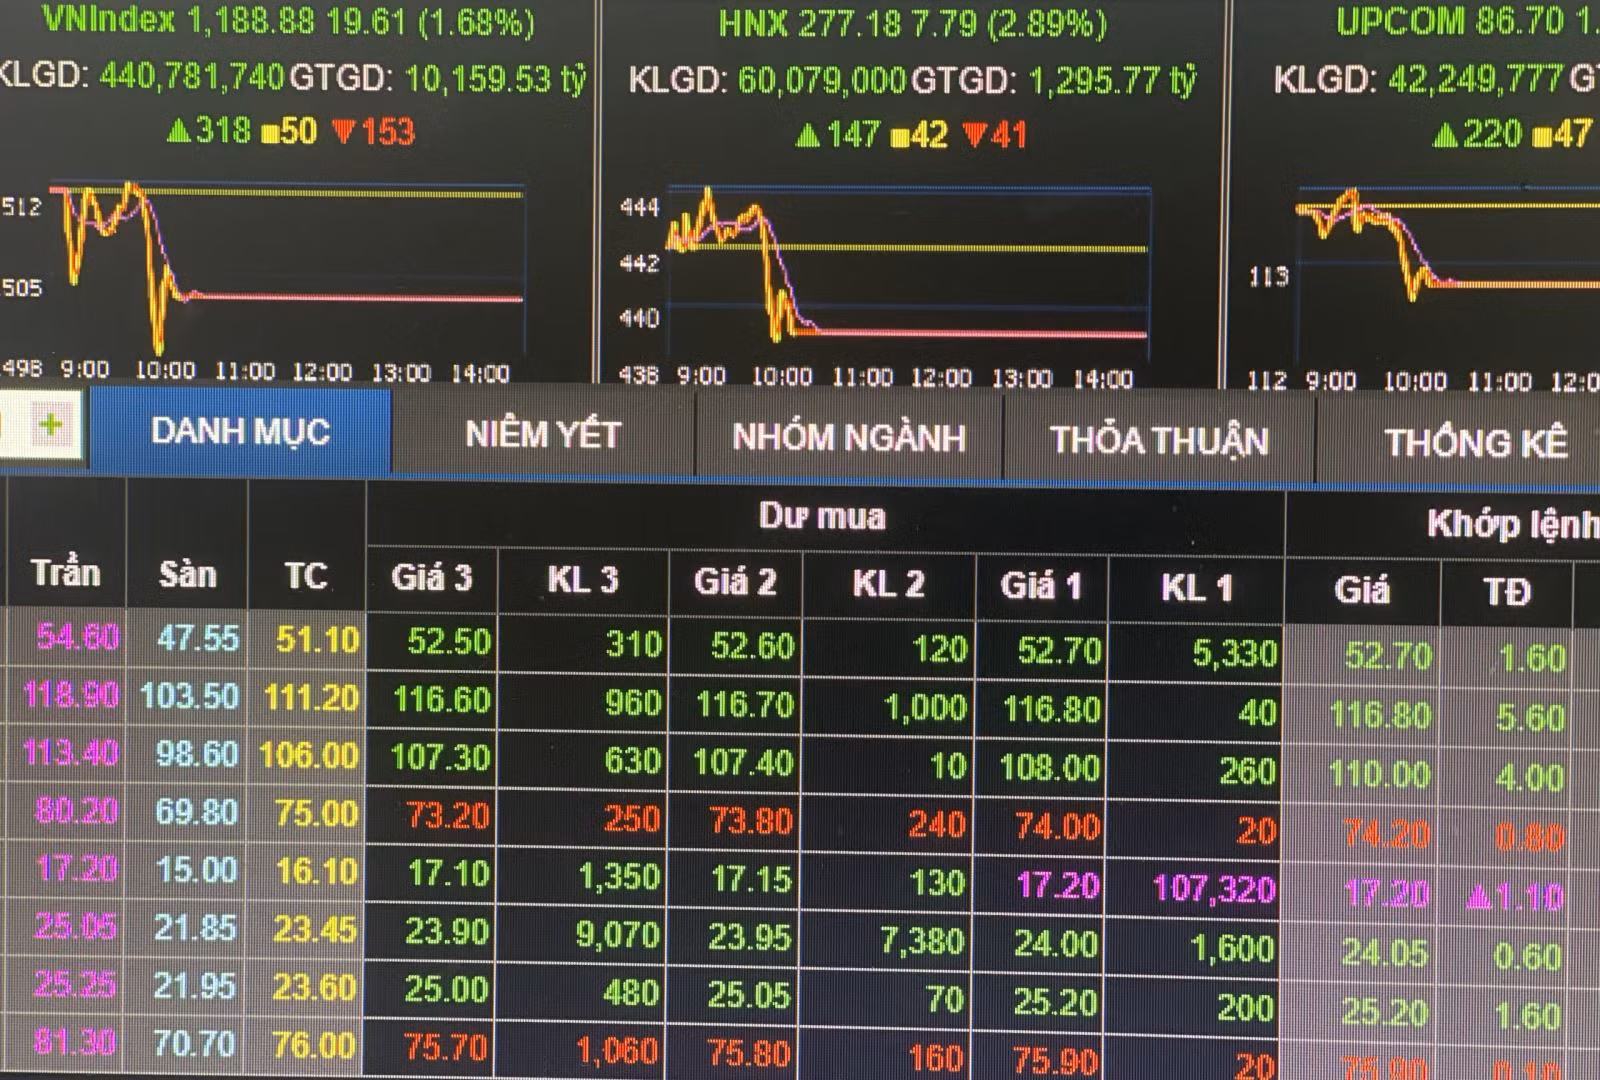Click the green plus add-watchlist icon
Screen dimensions: 1600x1080
(51, 426)
